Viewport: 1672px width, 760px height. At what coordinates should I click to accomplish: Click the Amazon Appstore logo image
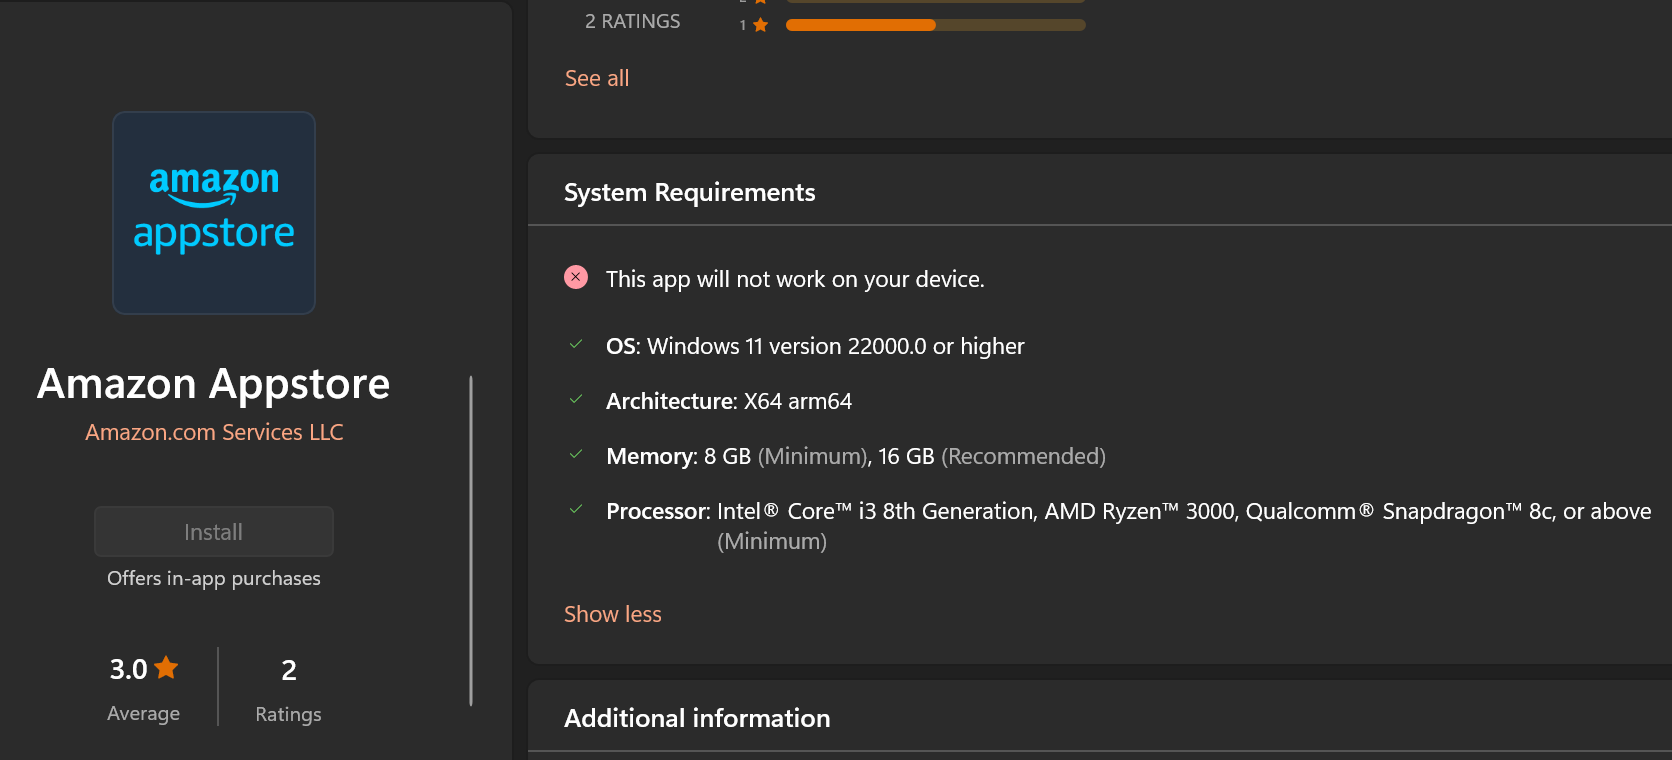tap(214, 213)
